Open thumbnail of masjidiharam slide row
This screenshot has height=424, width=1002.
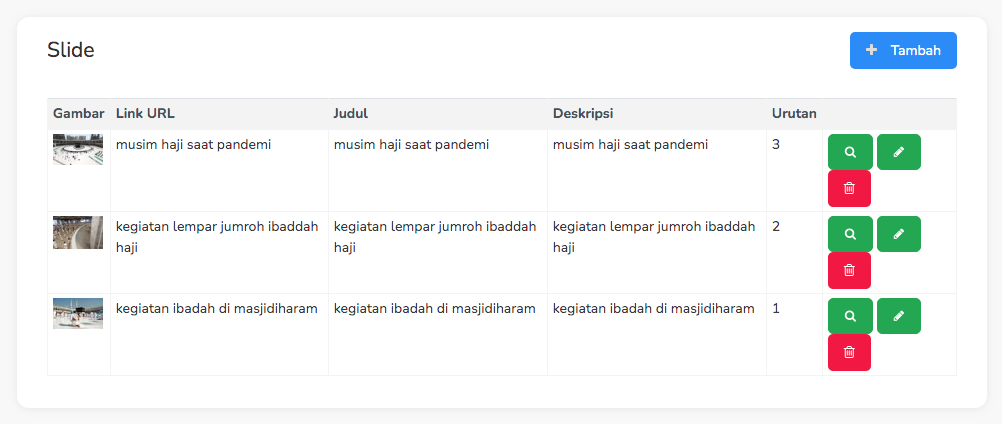78,313
